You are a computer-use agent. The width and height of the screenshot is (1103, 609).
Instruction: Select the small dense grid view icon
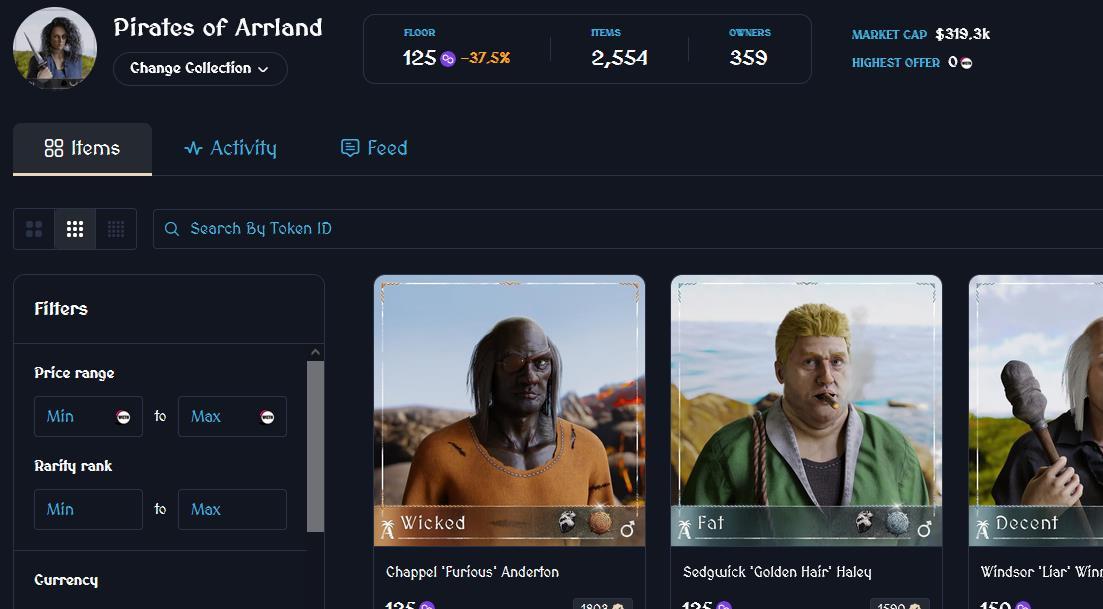(x=116, y=229)
